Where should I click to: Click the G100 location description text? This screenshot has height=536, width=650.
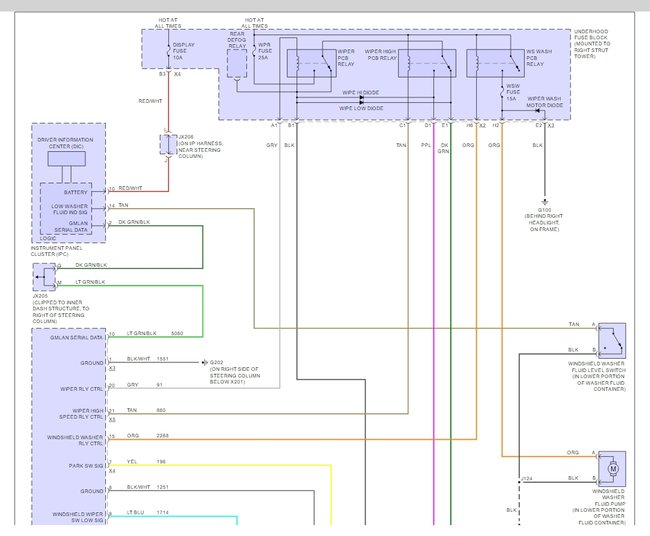tap(544, 223)
